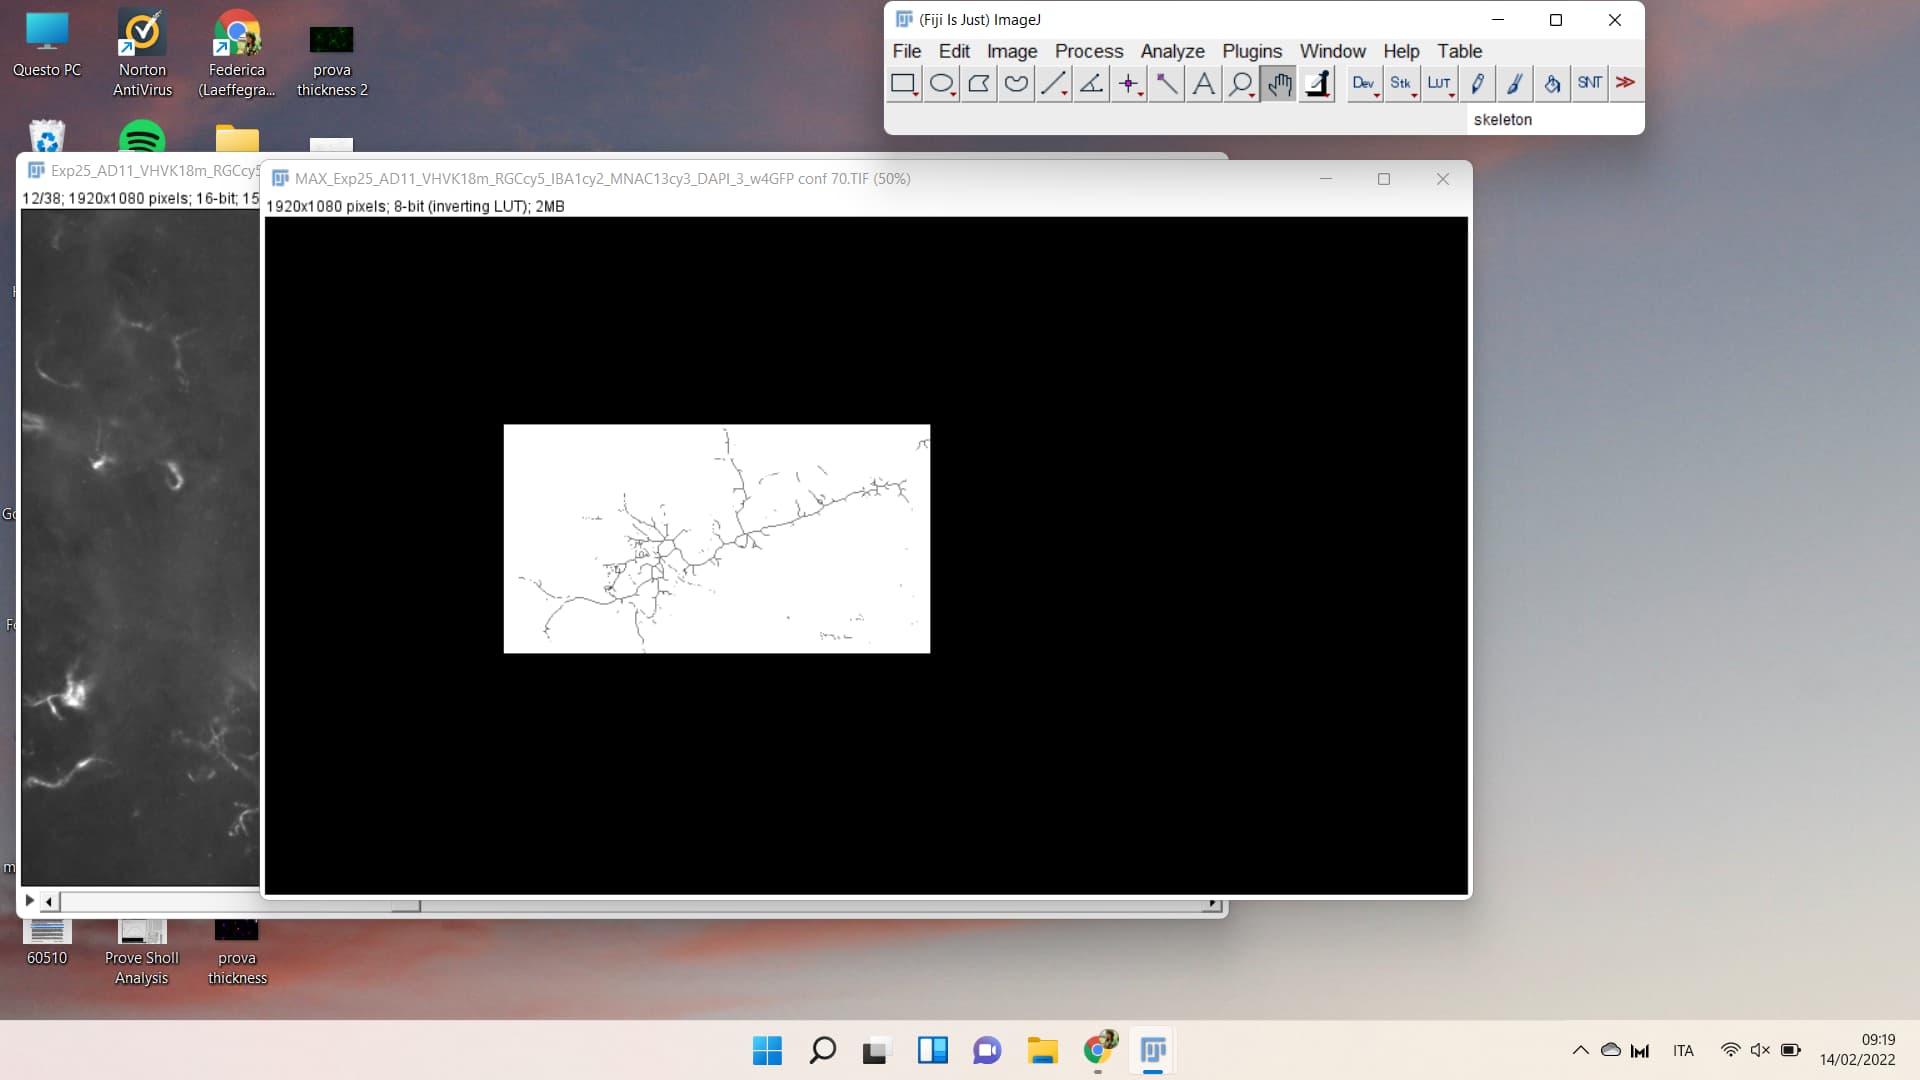Open the Dev toolbar dropdown
1920x1080 pixels.
click(1364, 84)
